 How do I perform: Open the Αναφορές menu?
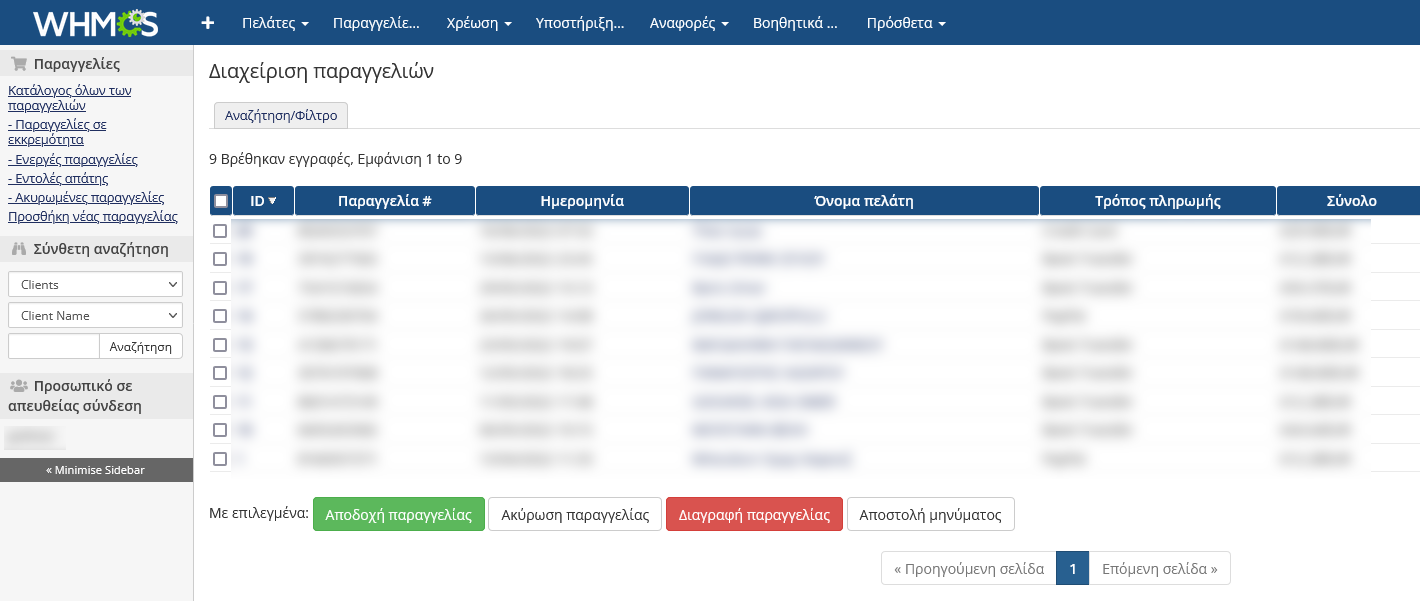(689, 22)
